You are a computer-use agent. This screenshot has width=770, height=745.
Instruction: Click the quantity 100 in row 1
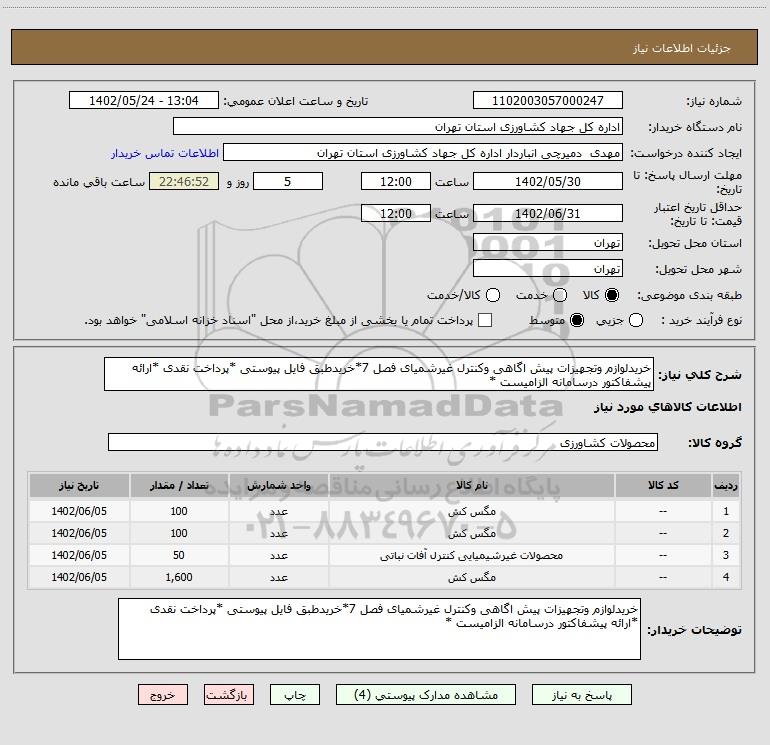[x=179, y=511]
